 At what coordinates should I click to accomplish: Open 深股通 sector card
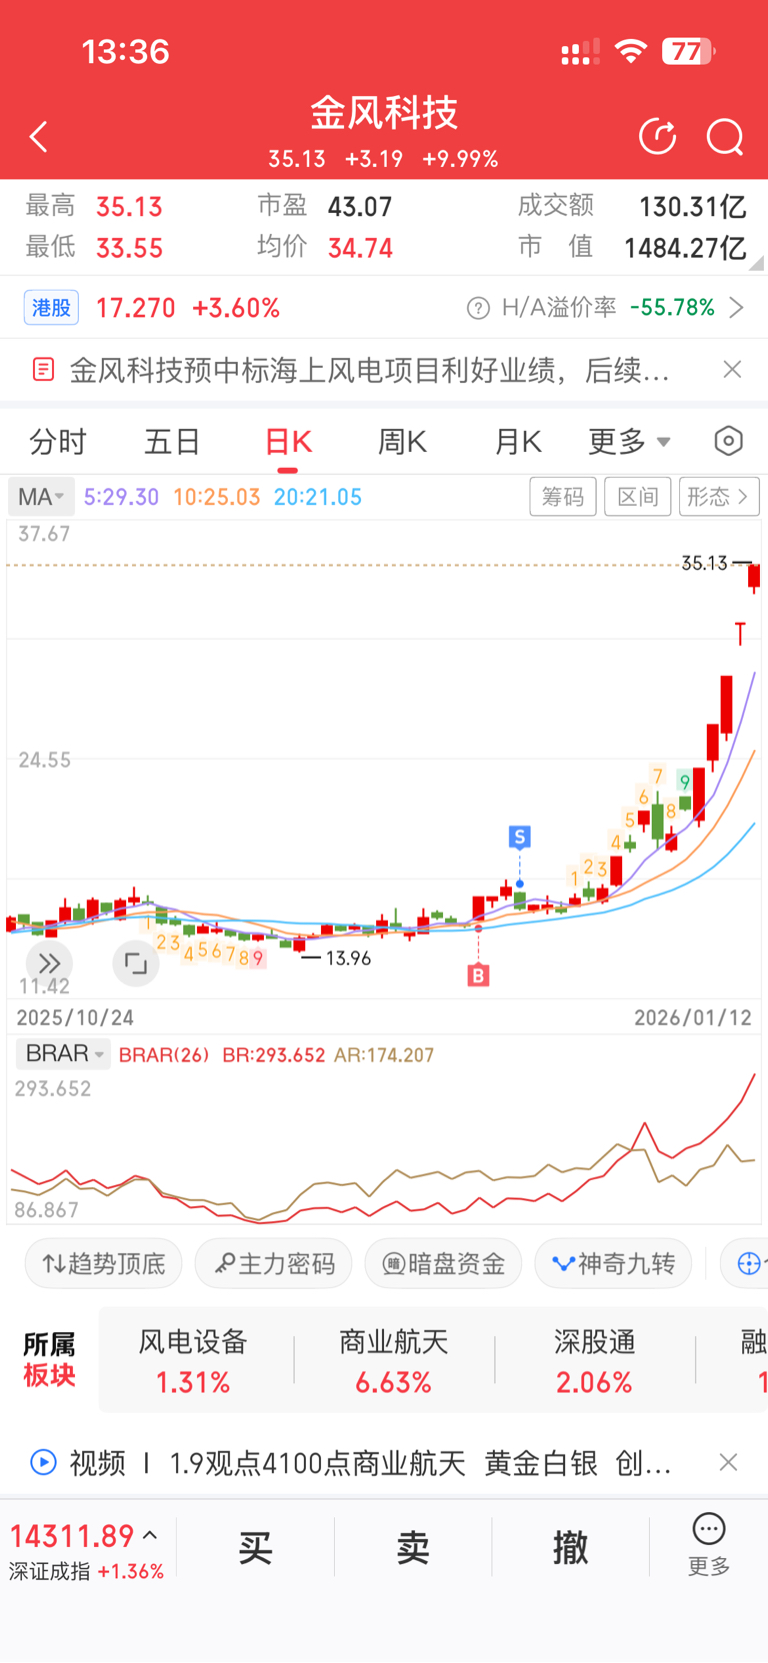pyautogui.click(x=595, y=1360)
